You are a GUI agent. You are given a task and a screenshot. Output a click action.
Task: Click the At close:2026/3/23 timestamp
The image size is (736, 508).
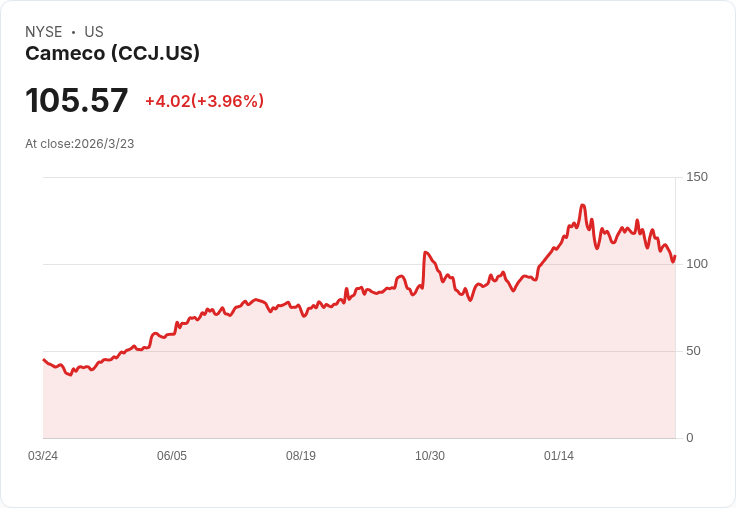coord(79,144)
